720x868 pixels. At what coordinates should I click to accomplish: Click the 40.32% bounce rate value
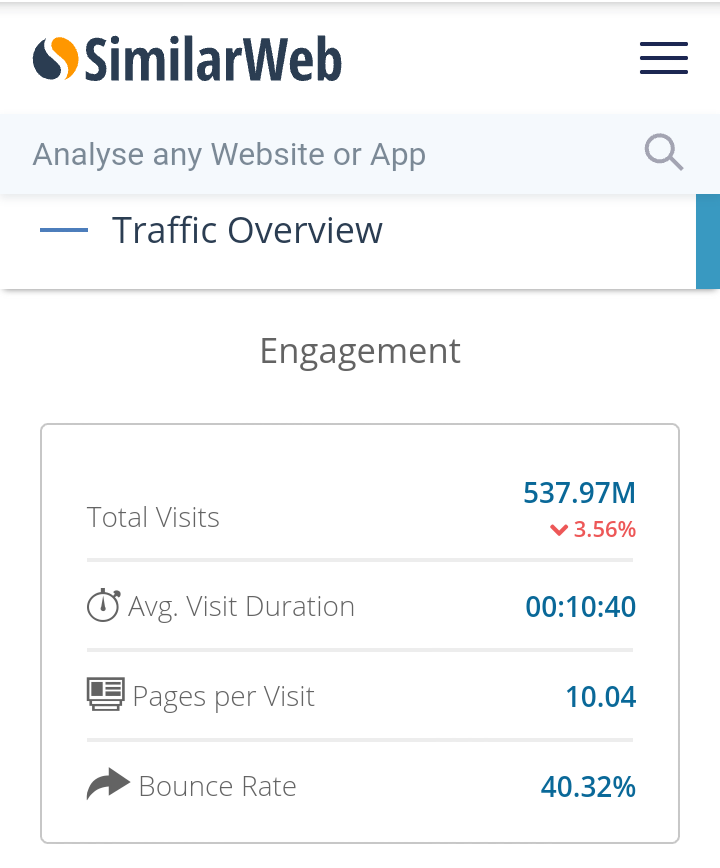588,786
